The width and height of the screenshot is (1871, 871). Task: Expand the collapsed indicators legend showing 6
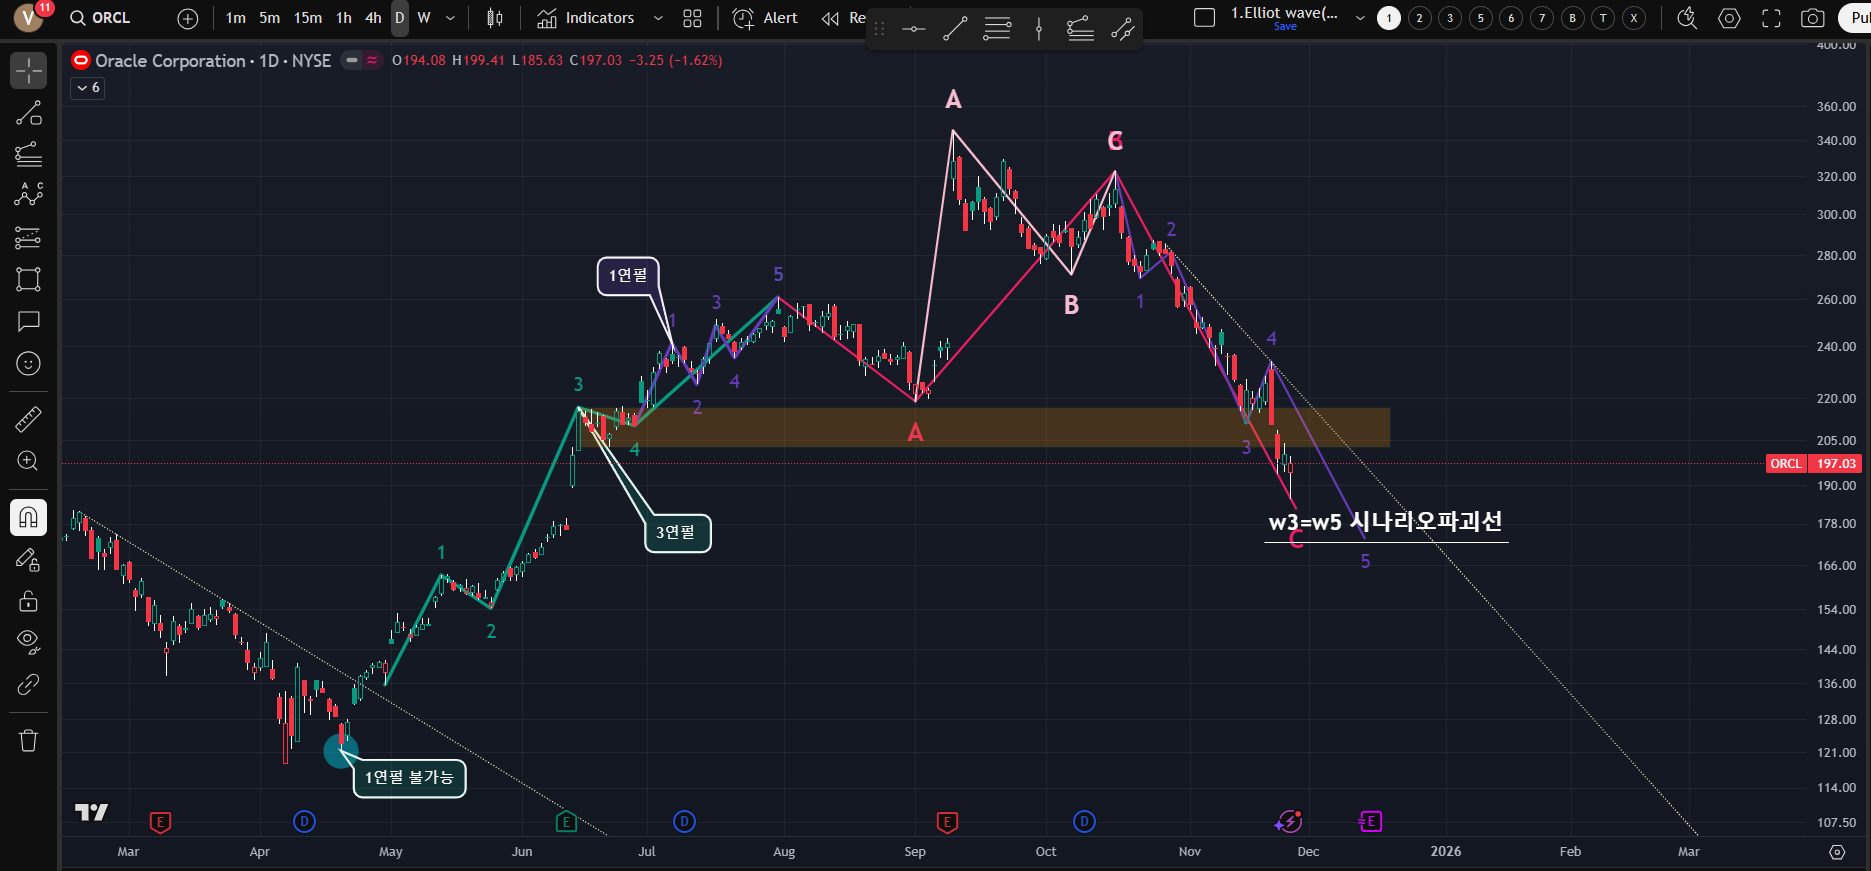coord(88,88)
